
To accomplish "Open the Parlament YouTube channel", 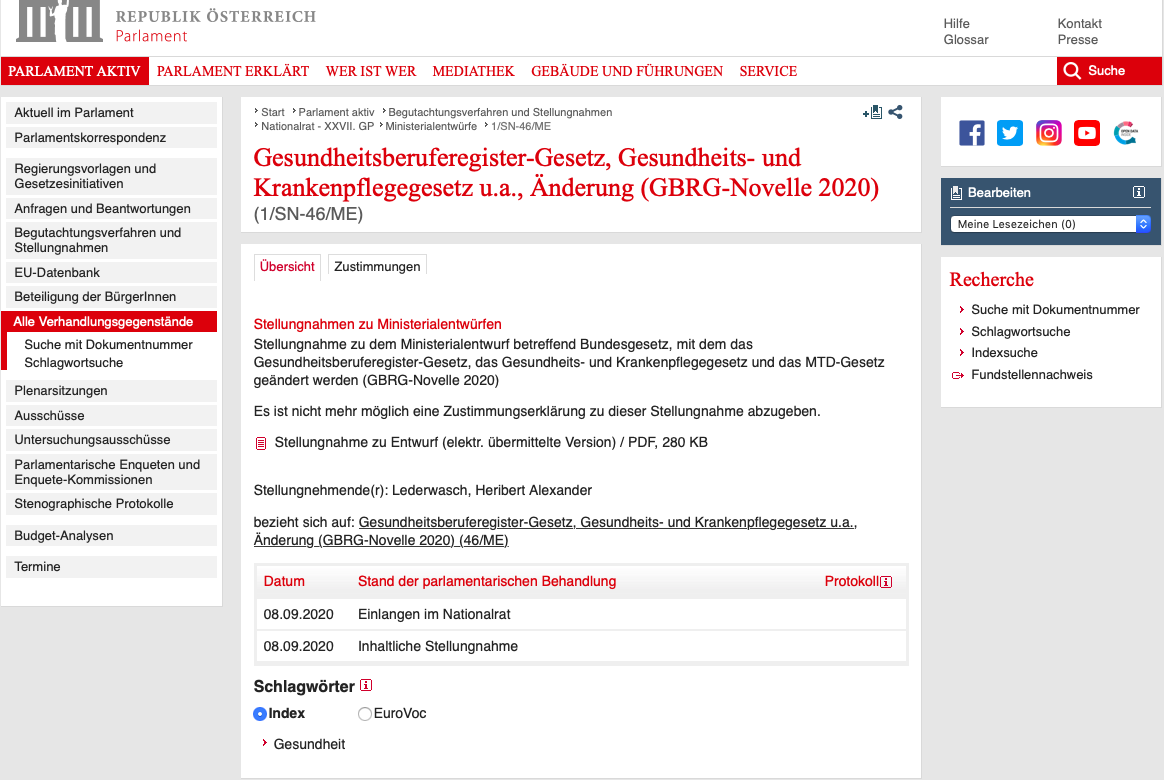I will tap(1086, 133).
